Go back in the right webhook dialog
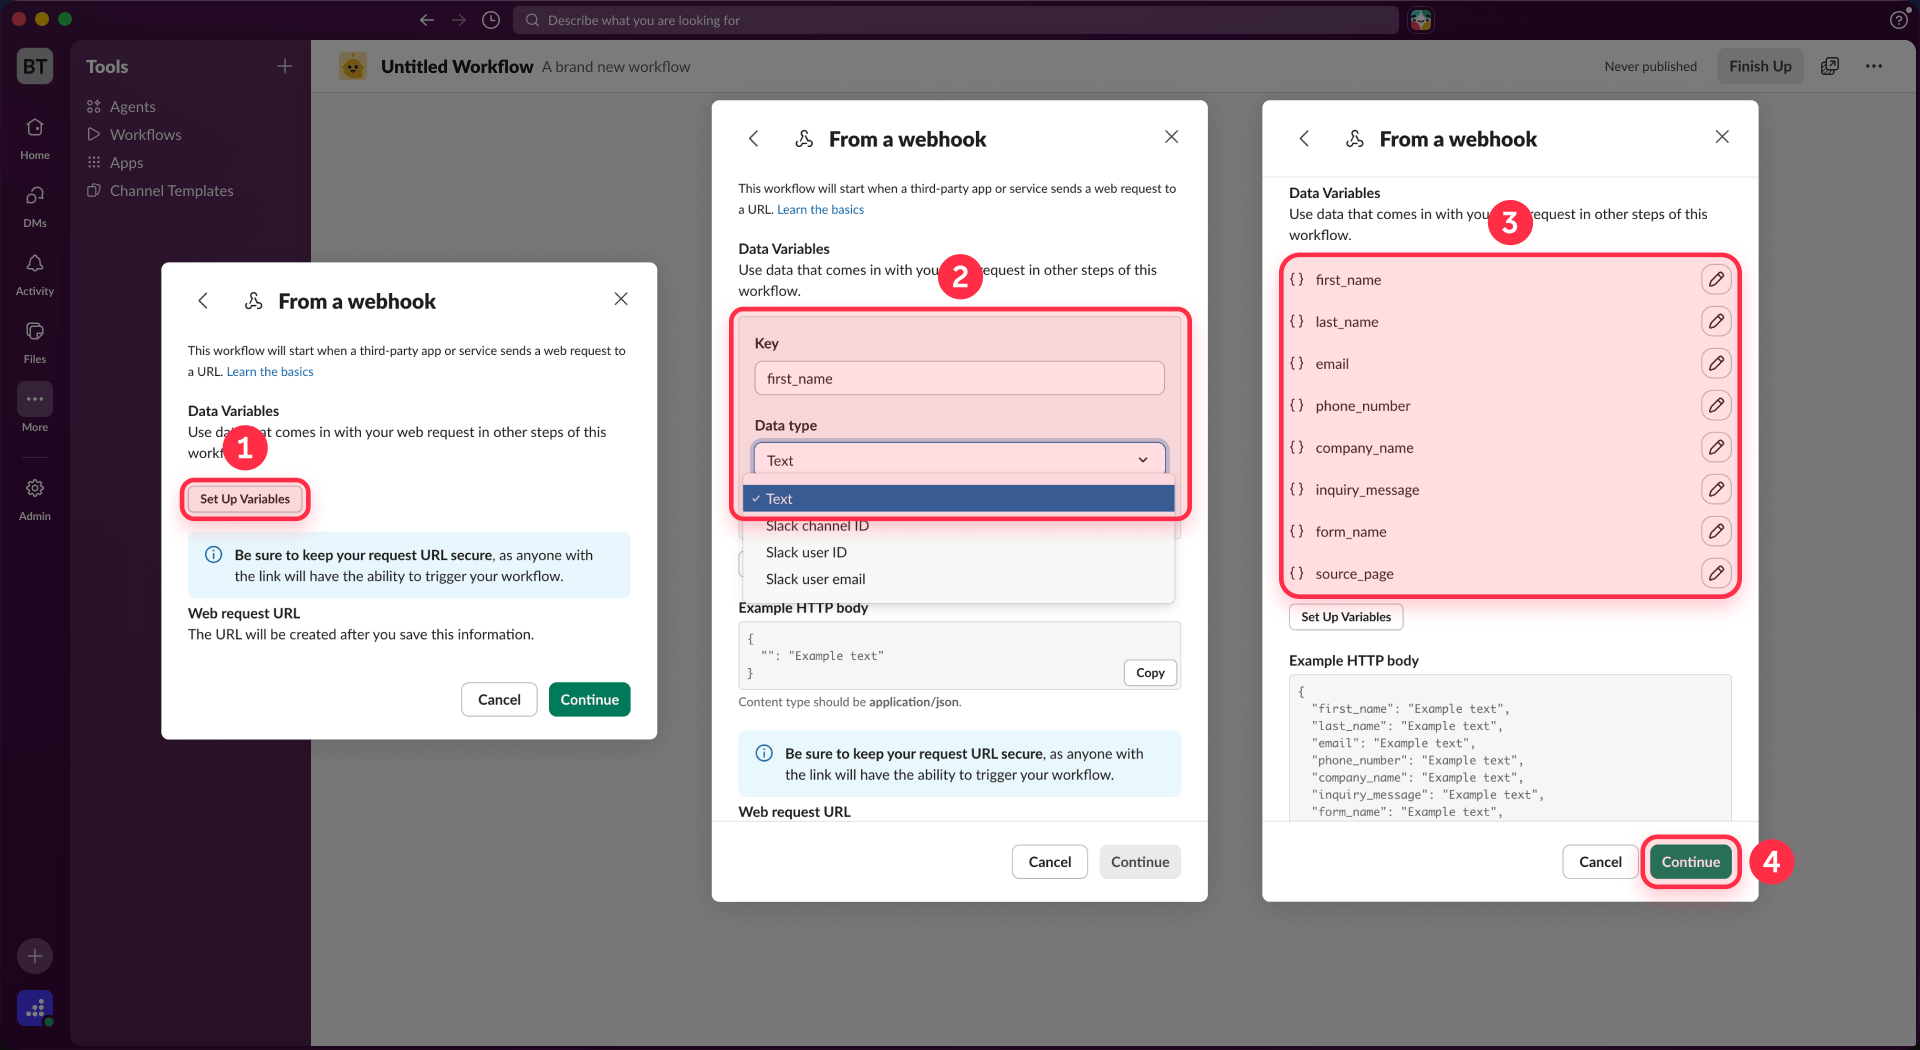This screenshot has width=1920, height=1050. [x=1304, y=139]
